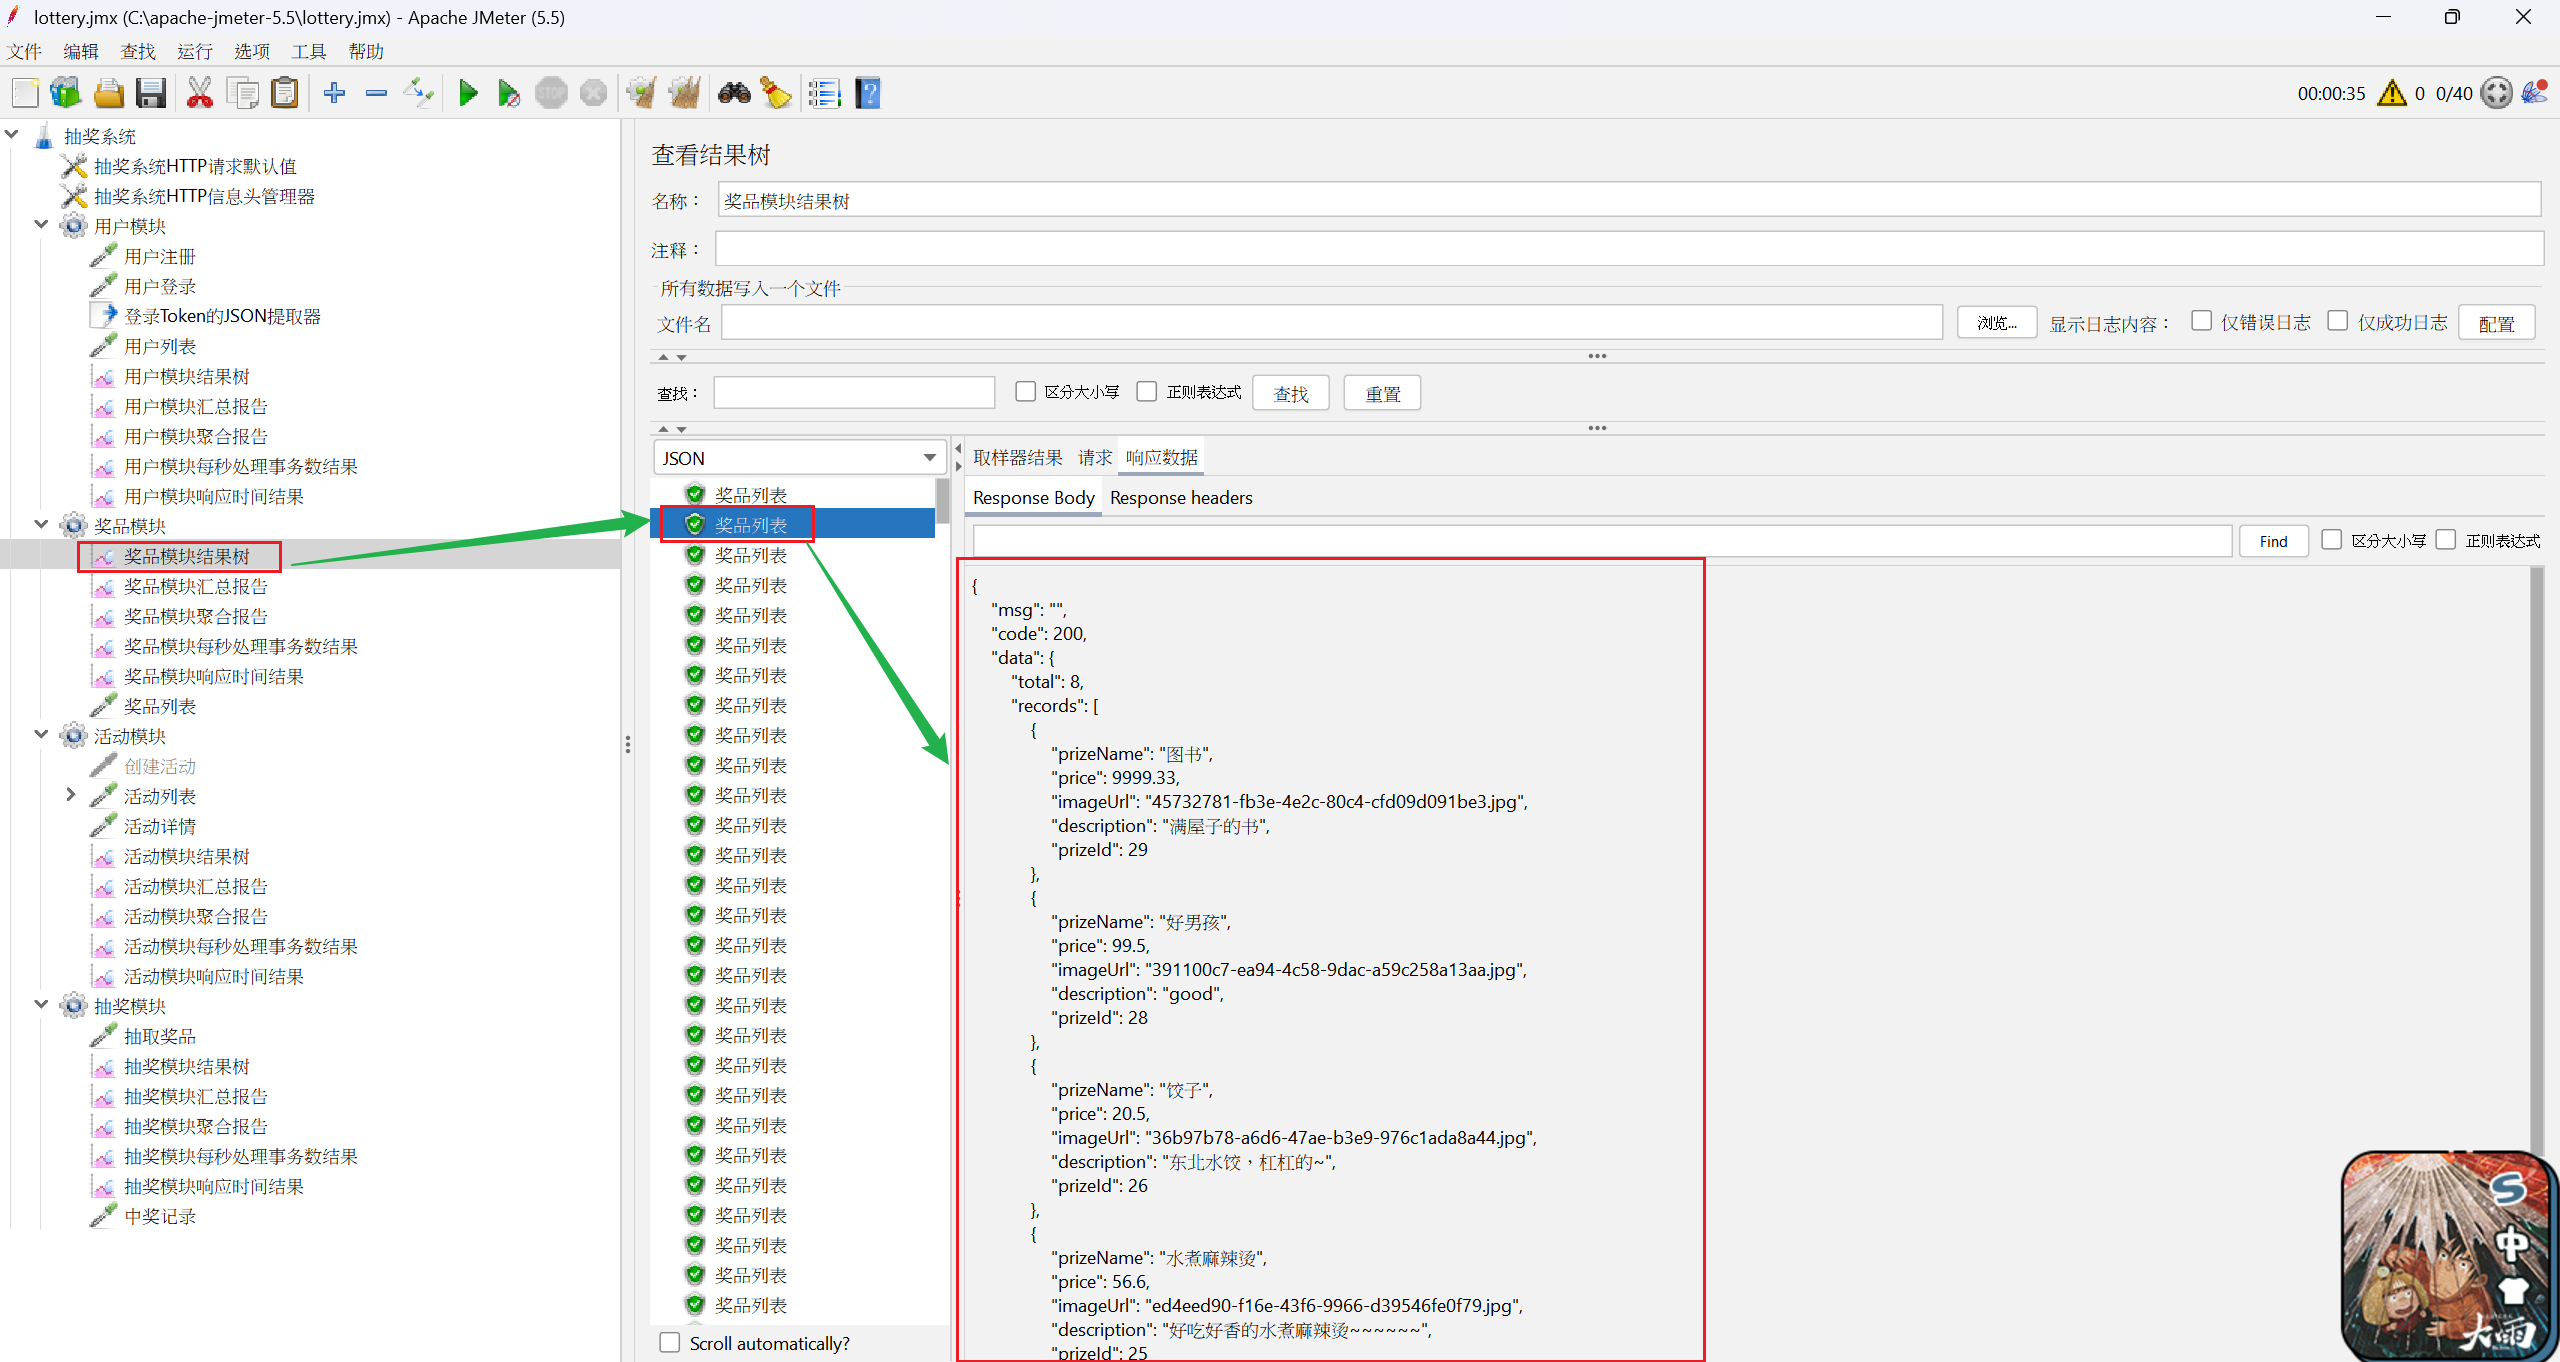Image resolution: width=2560 pixels, height=1362 pixels.
Task: Open the 运行 menu
Action: coord(194,51)
